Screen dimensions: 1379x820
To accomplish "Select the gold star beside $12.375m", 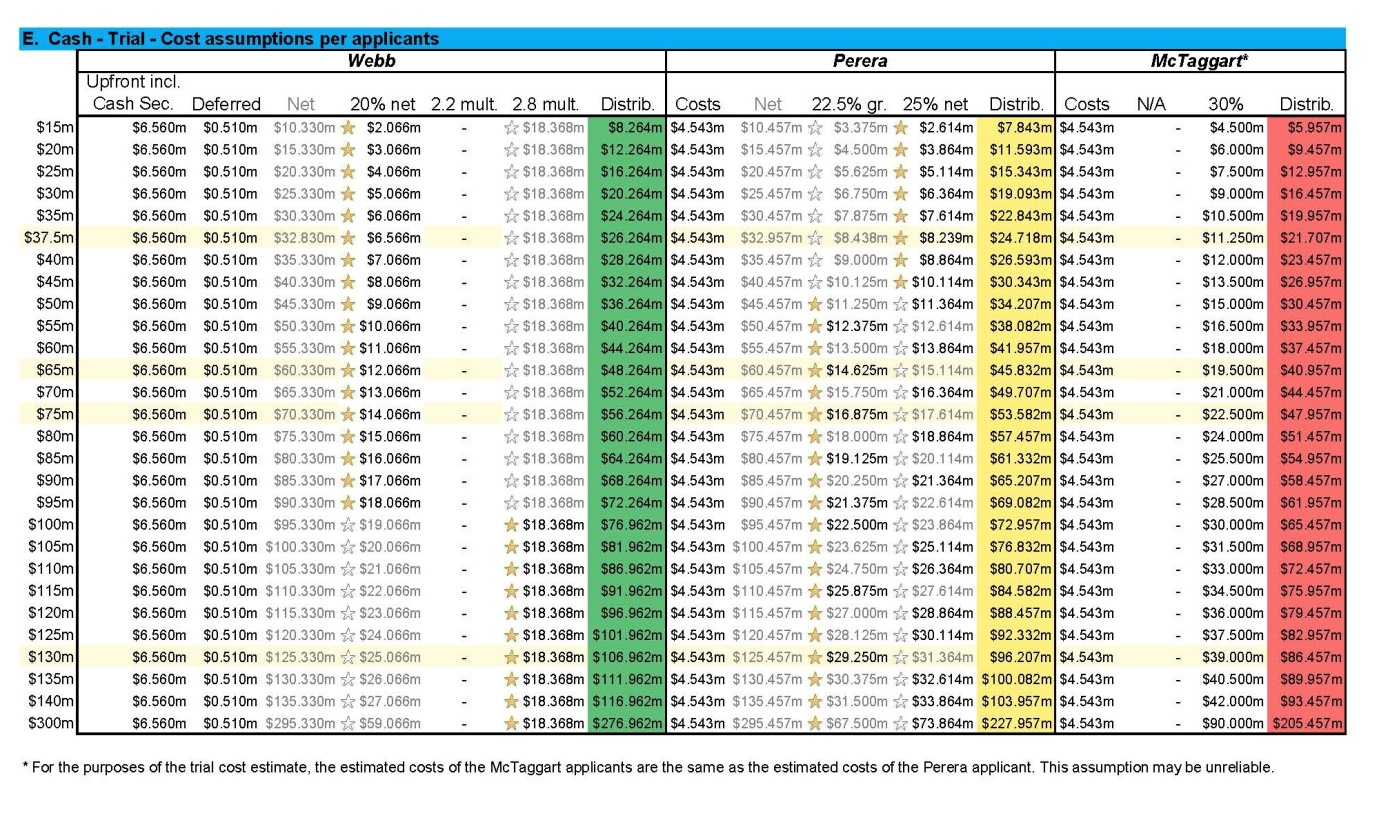I will coord(814,326).
